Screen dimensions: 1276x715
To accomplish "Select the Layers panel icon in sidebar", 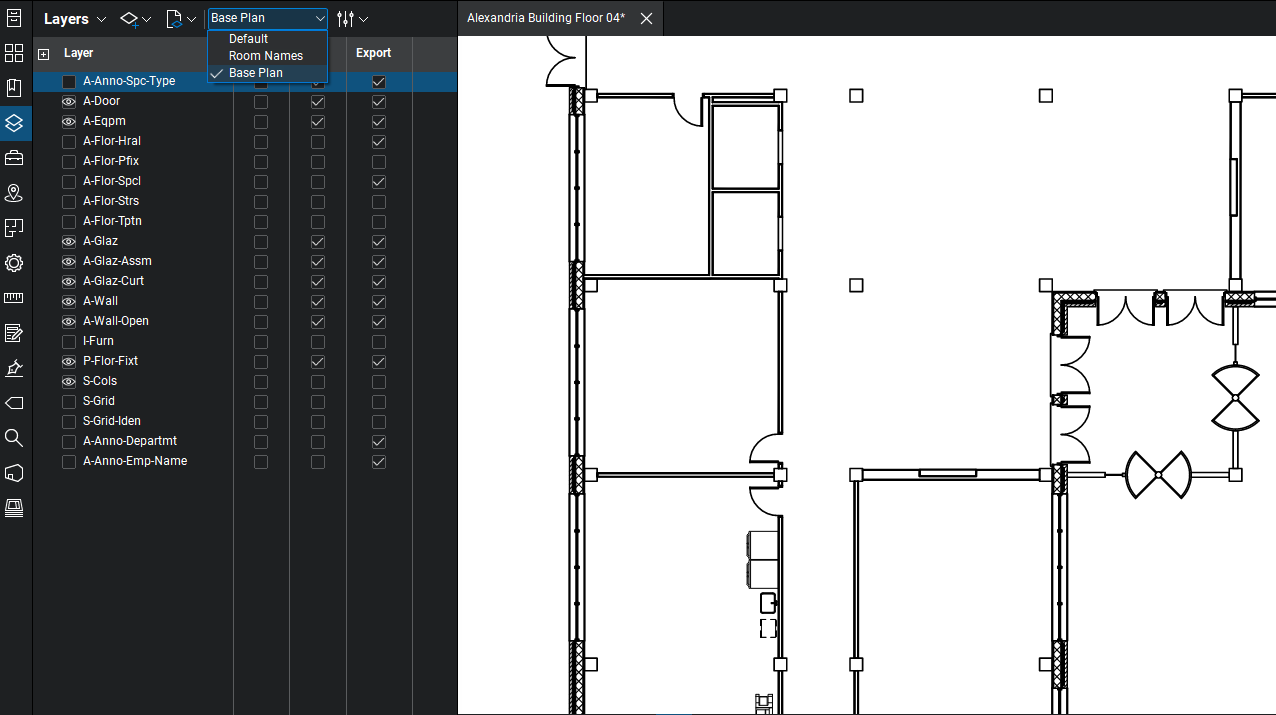I will point(14,123).
